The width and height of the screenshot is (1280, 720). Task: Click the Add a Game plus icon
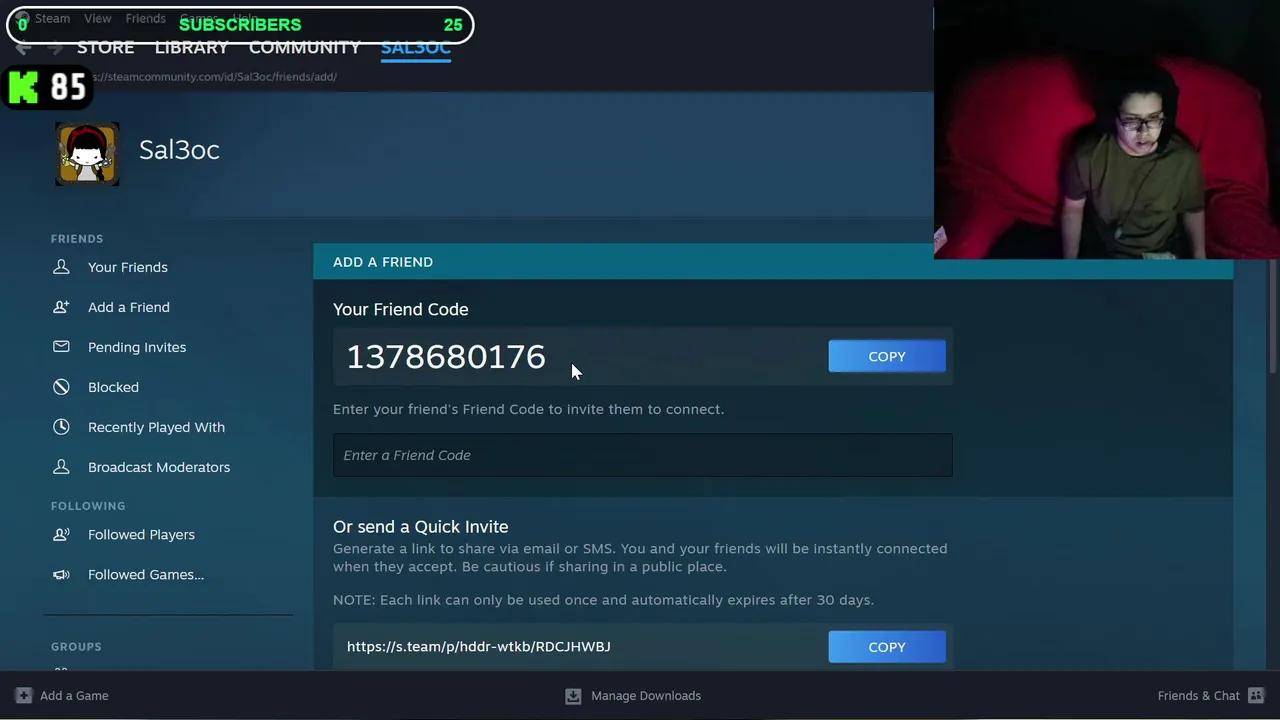click(24, 695)
